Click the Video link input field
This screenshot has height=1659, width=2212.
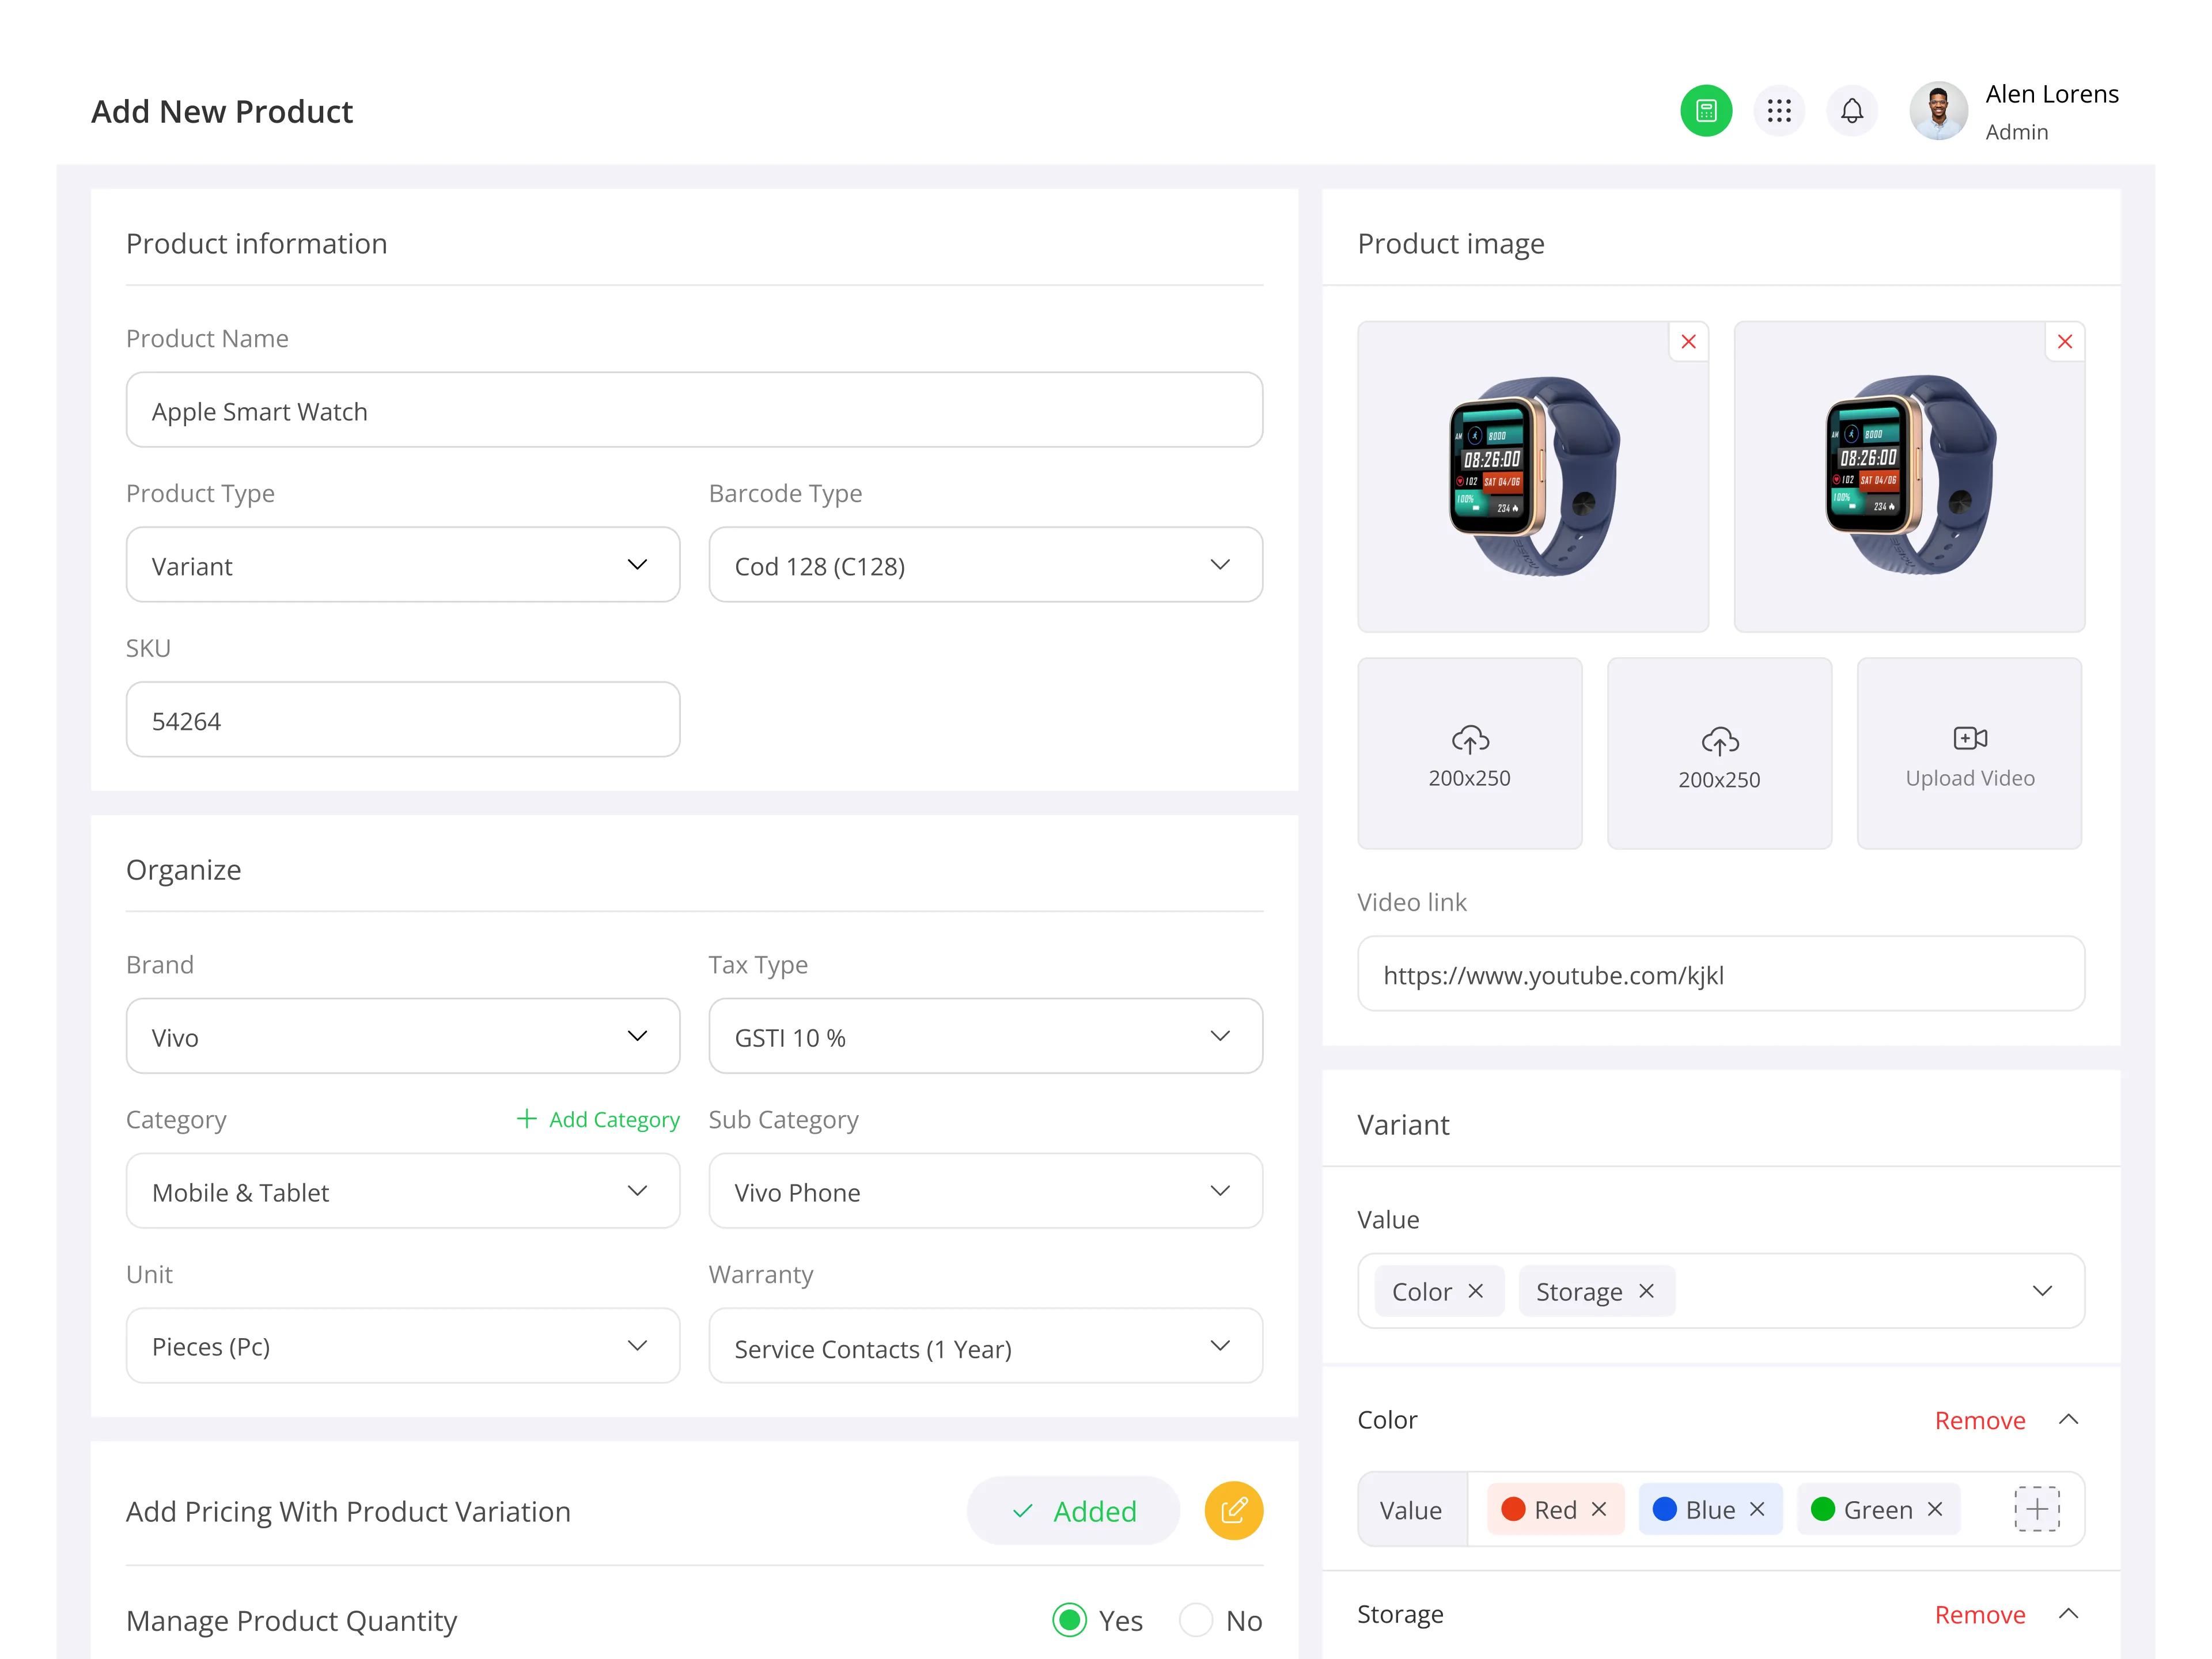1720,974
